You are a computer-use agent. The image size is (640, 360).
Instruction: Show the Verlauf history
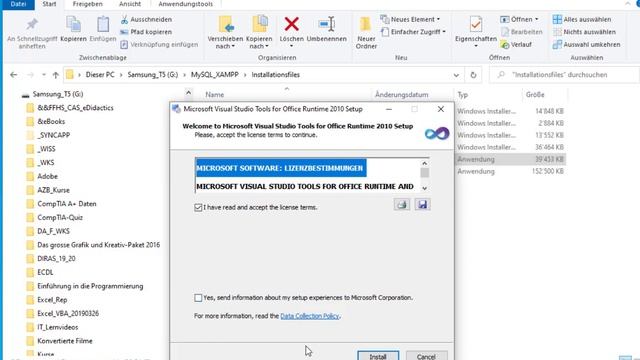516,44
